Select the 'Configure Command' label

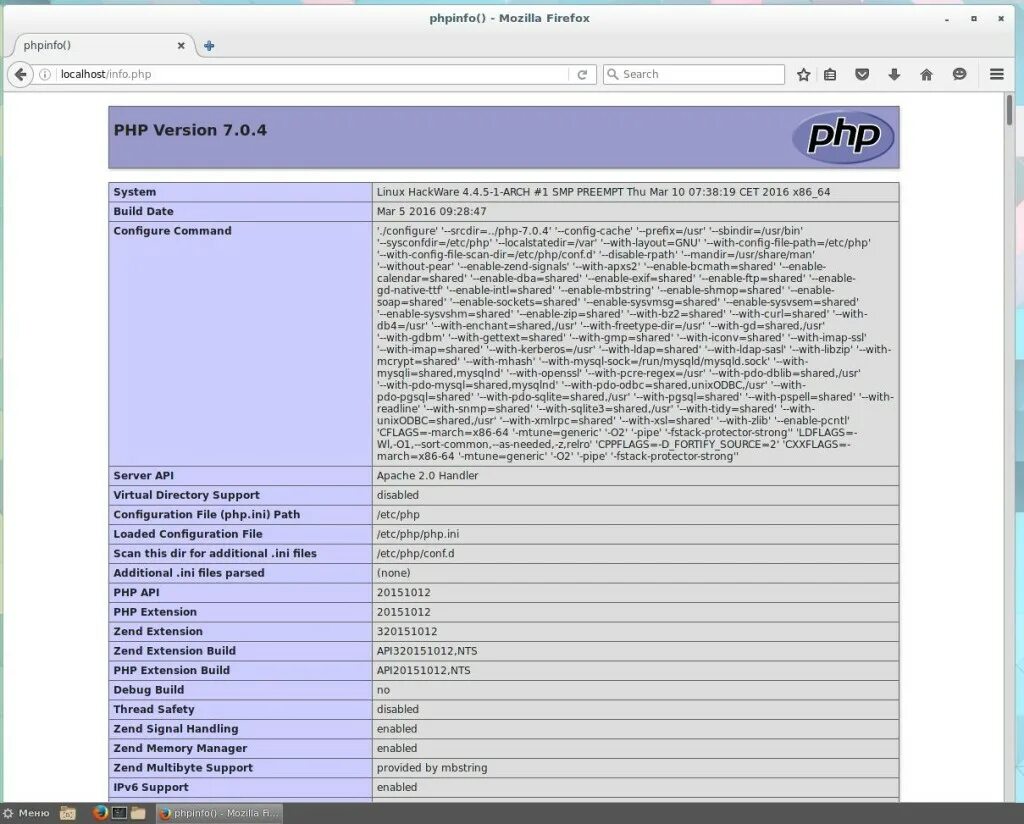[172, 230]
